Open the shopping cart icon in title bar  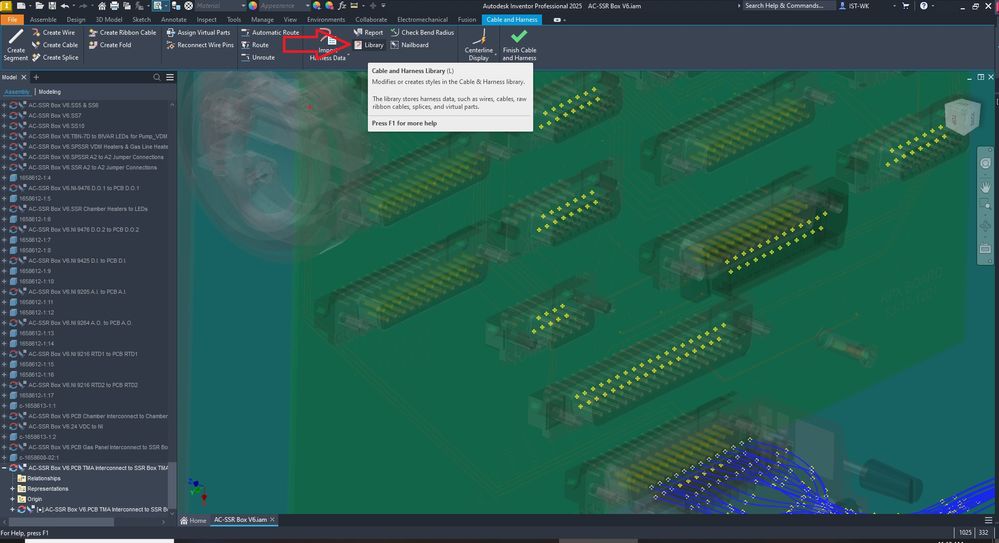pos(905,6)
